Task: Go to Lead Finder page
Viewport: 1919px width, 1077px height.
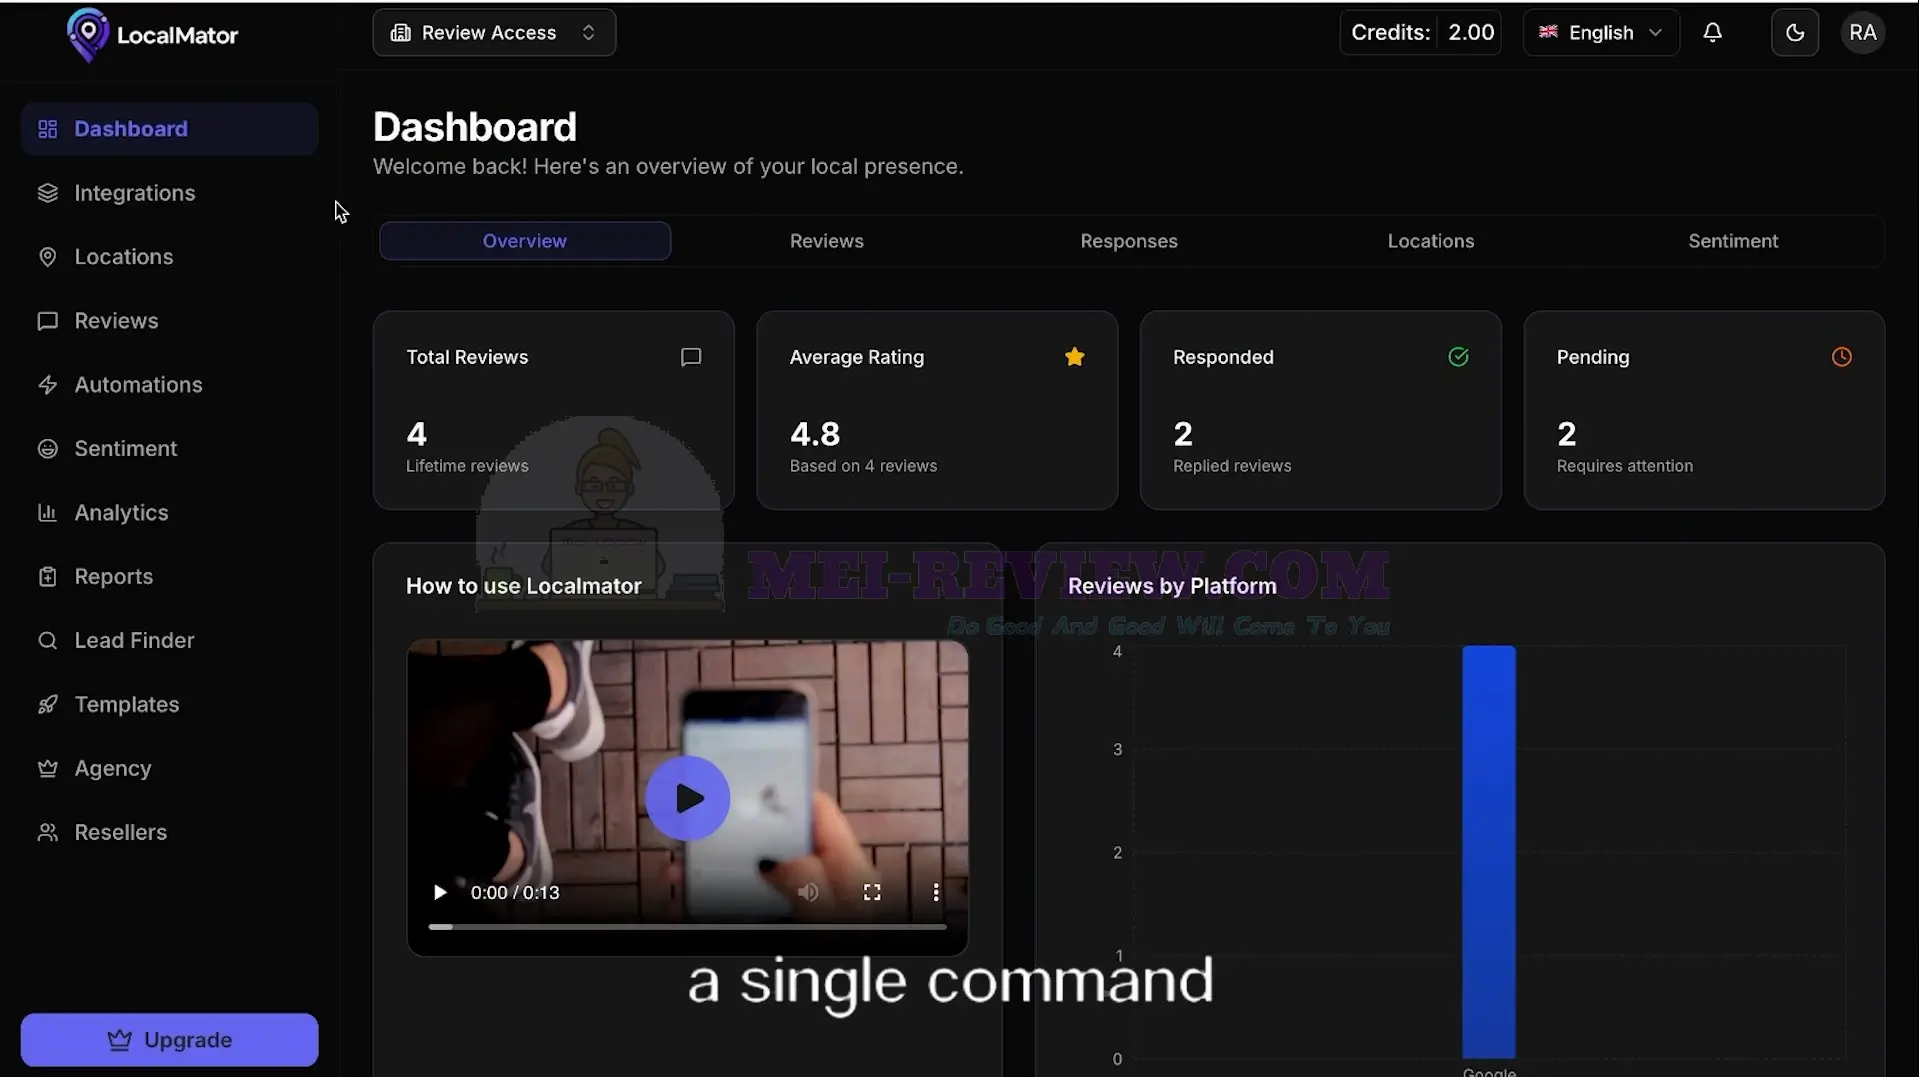Action: click(169, 641)
